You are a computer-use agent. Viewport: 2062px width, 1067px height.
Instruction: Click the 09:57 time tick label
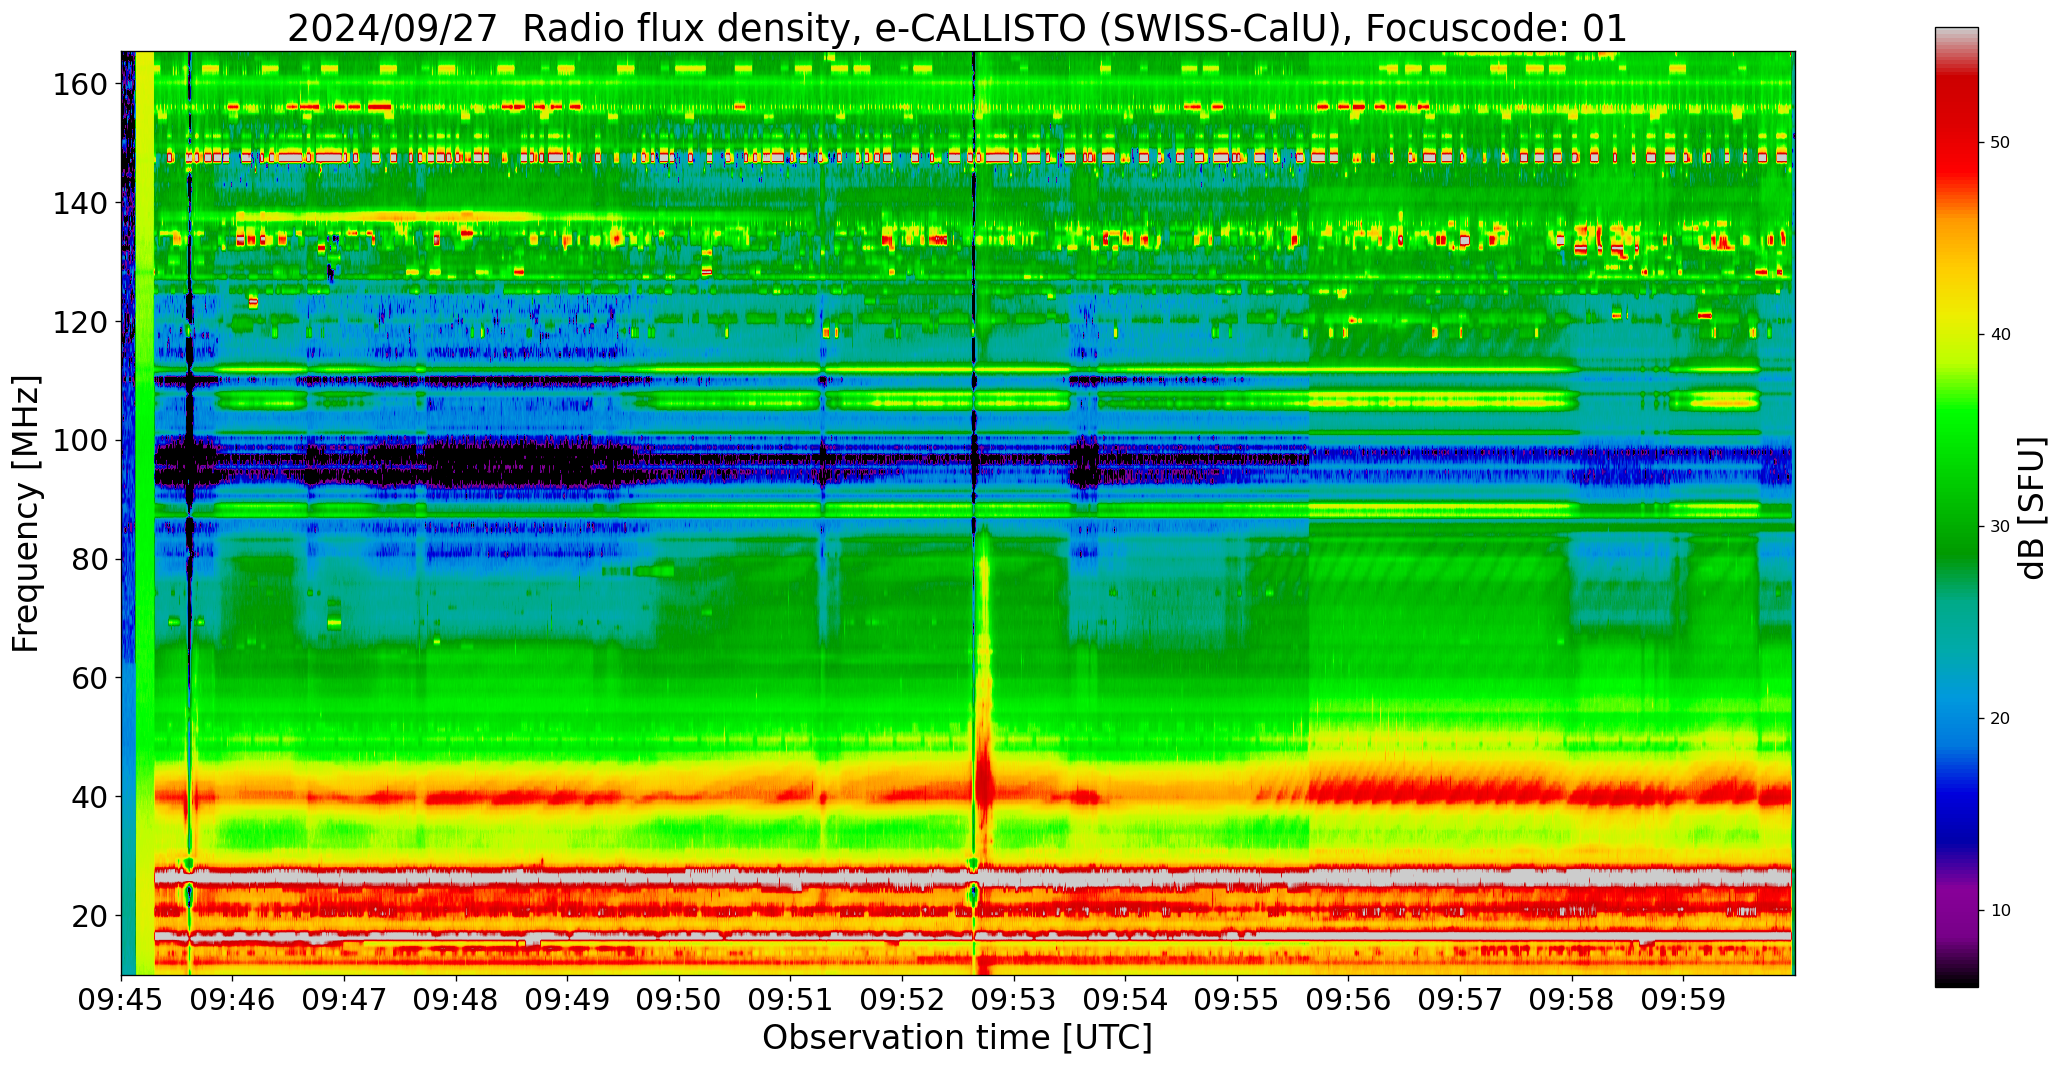[1460, 999]
